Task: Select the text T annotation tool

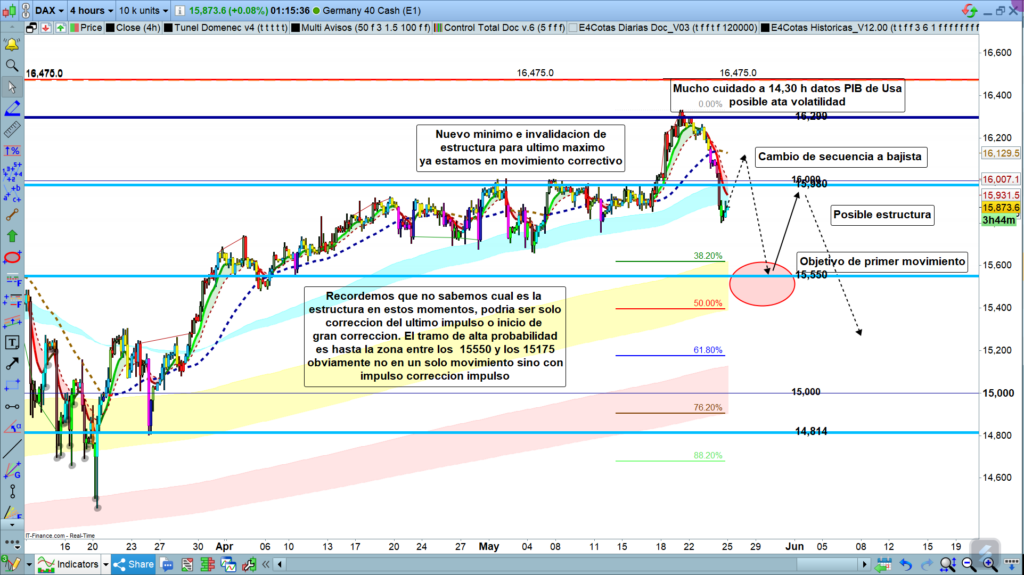Action: tap(12, 342)
